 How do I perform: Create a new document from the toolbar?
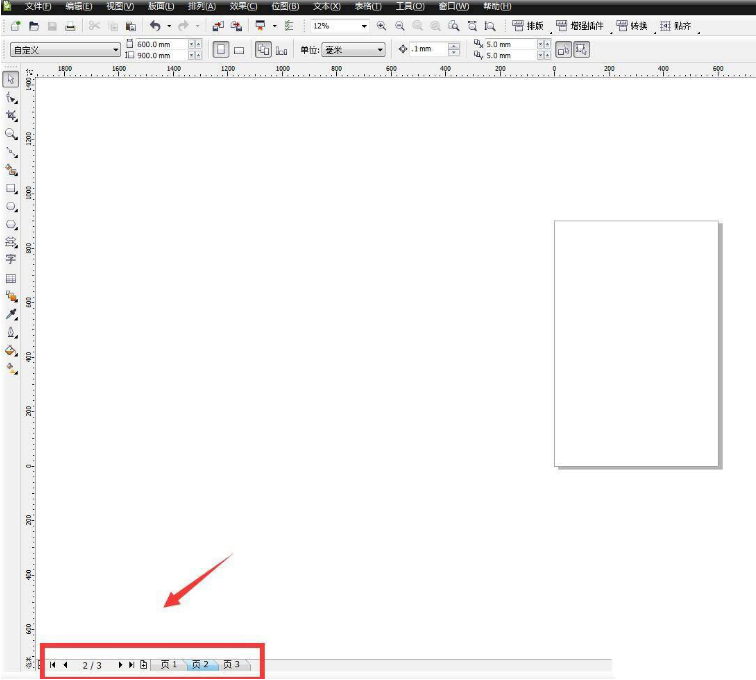(15, 26)
